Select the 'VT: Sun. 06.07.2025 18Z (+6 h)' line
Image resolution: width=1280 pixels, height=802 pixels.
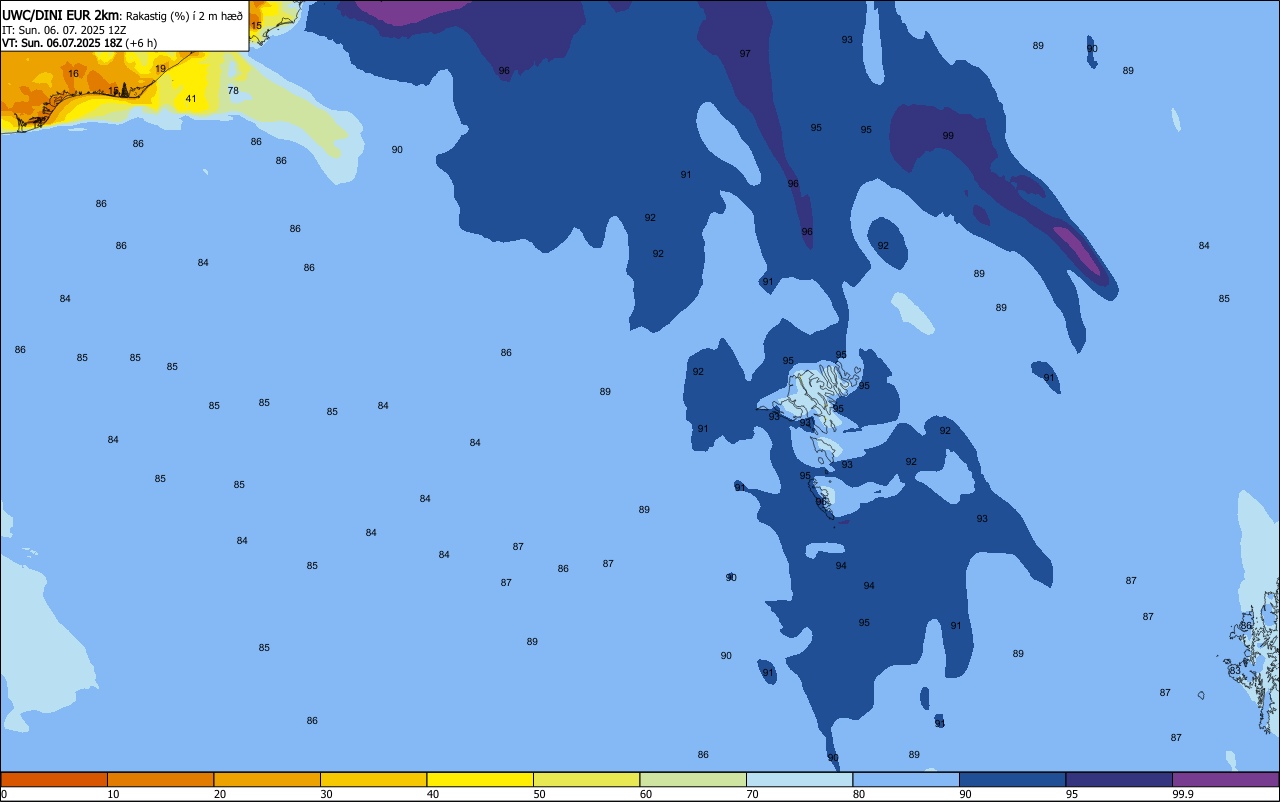pyautogui.click(x=79, y=43)
